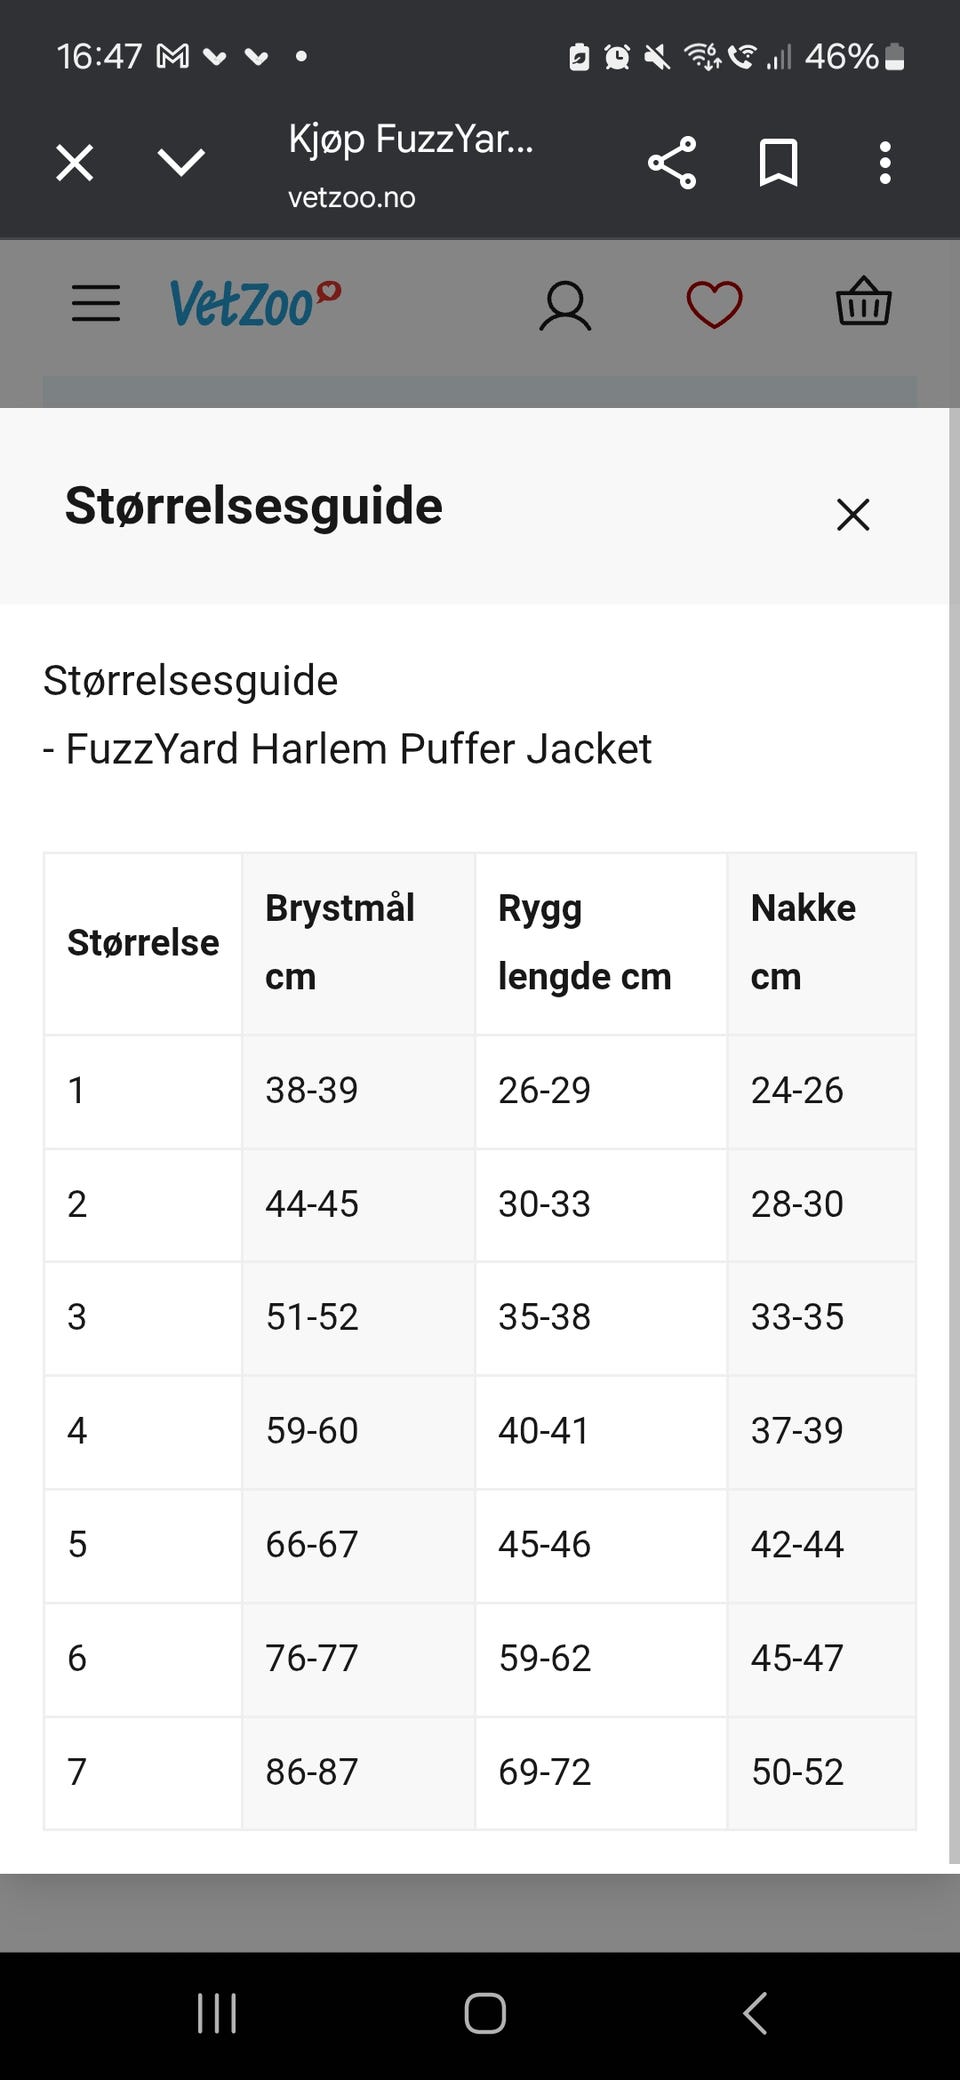
Task: Open favorites heart icon
Action: point(714,304)
